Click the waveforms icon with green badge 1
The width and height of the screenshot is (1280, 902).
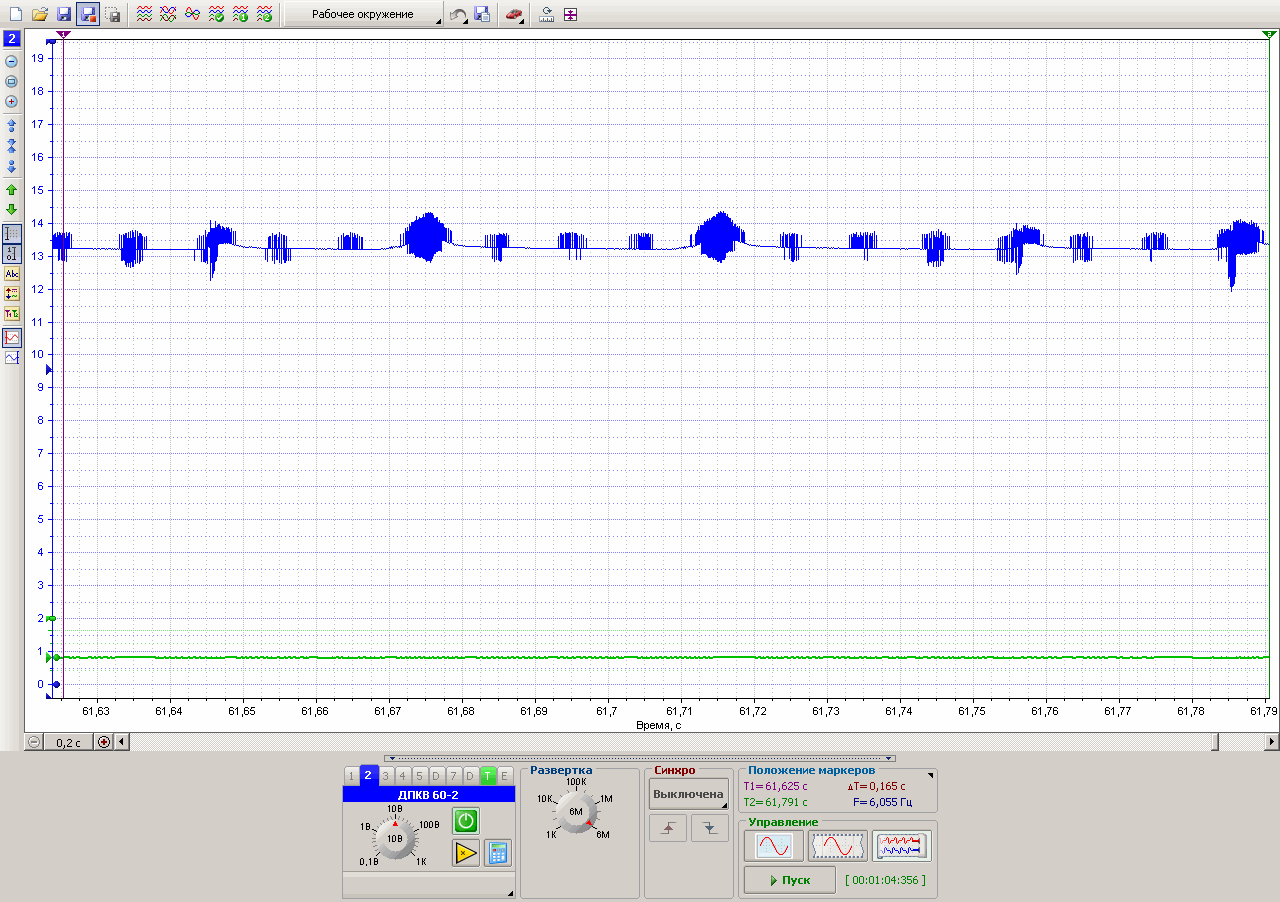click(x=241, y=14)
